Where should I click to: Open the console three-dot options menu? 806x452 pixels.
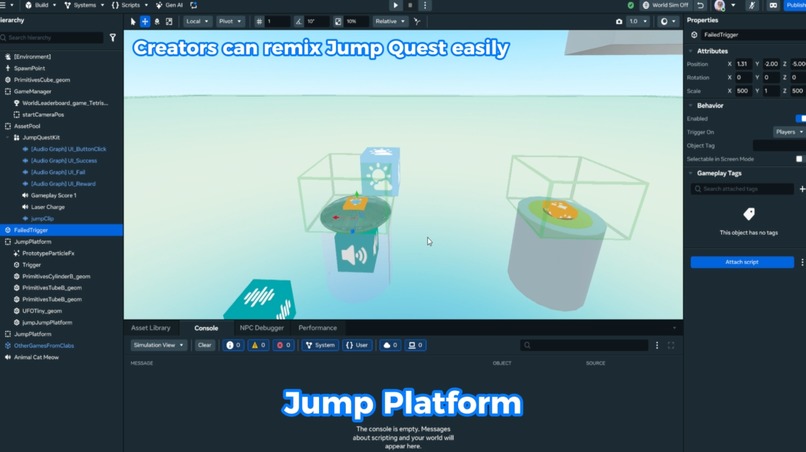pos(657,346)
